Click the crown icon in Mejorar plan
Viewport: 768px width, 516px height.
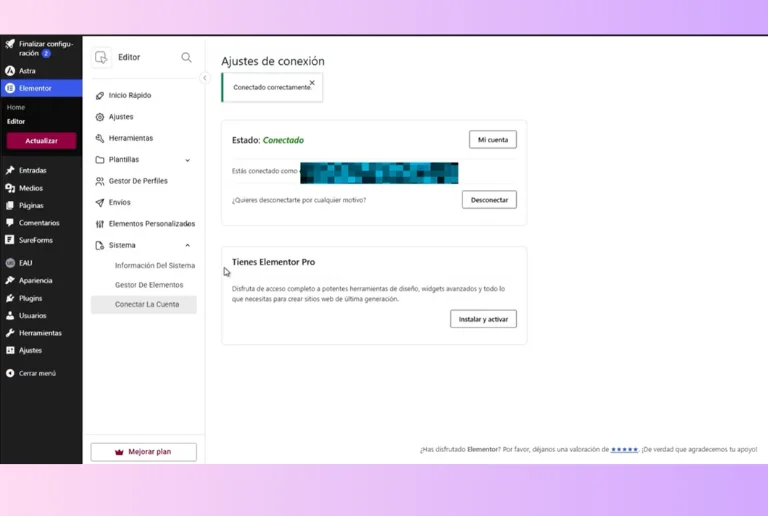[119, 452]
